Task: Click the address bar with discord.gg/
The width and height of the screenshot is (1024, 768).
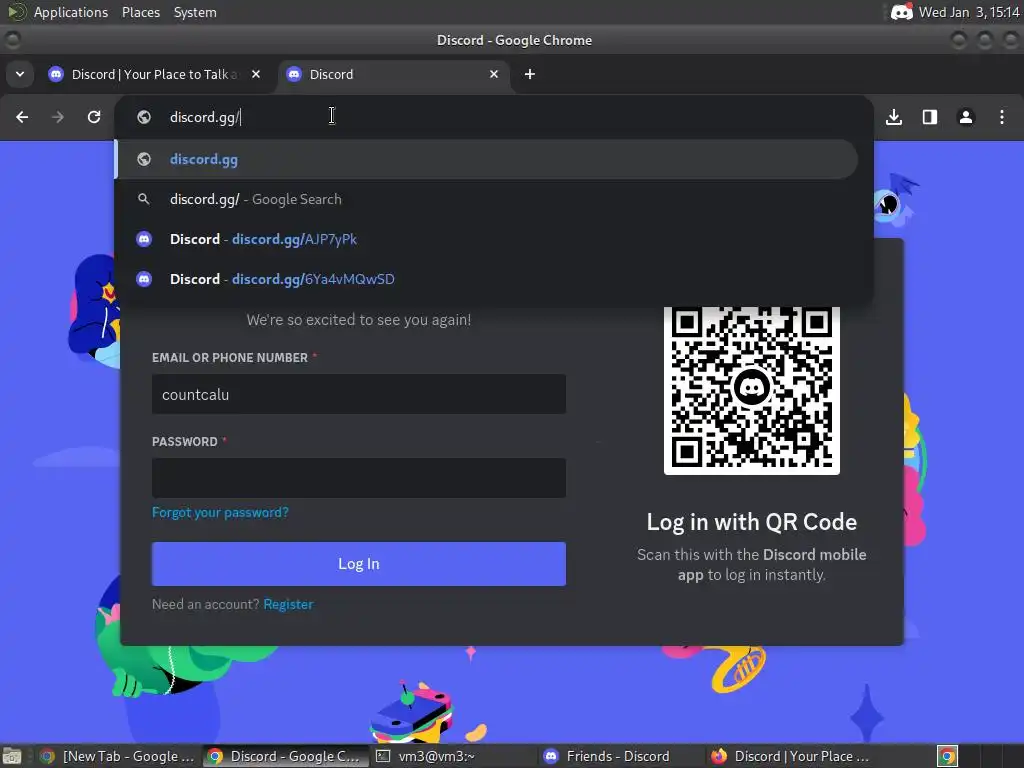Action: tap(494, 117)
